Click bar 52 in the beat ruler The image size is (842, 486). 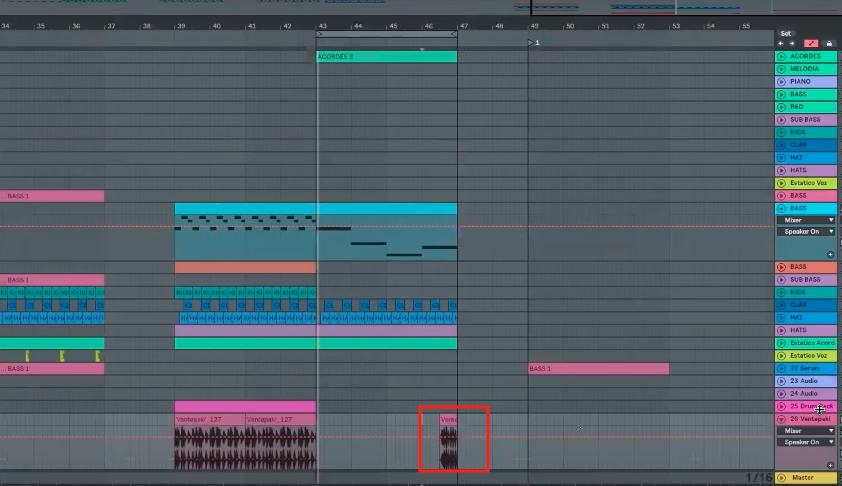(x=640, y=26)
